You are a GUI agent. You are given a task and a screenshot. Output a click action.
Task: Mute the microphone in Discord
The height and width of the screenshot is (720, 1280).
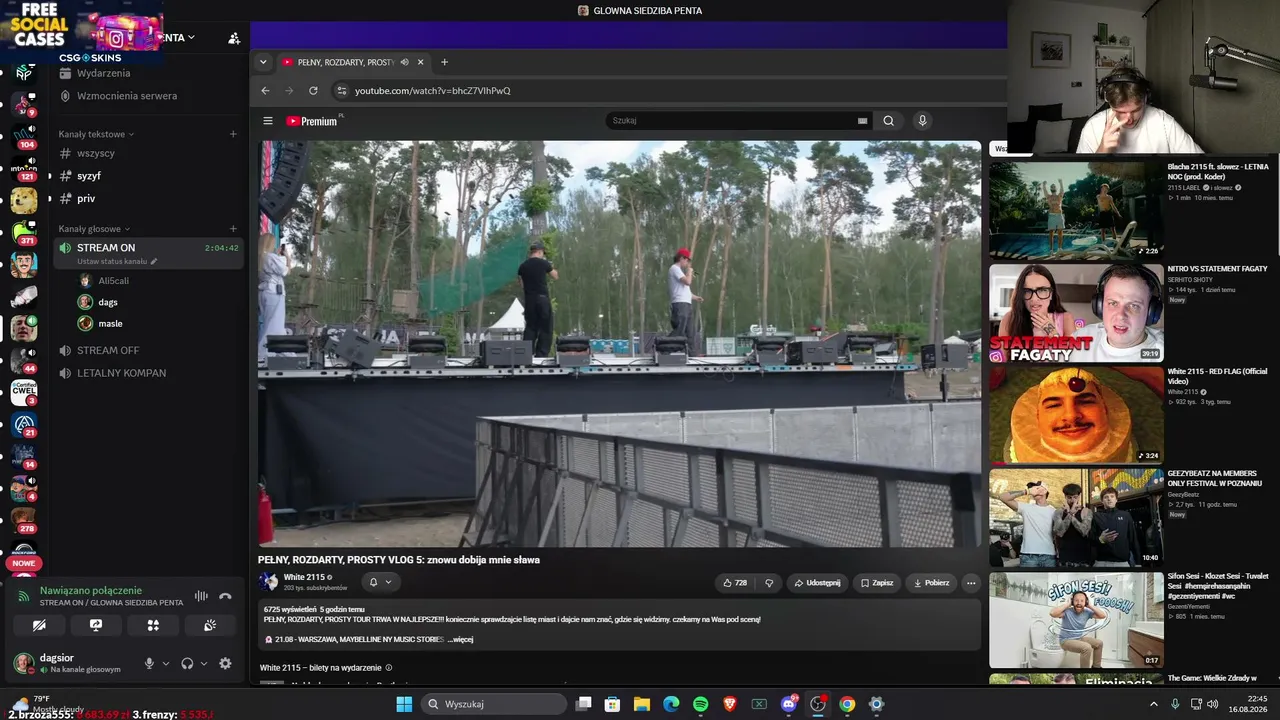(149, 663)
